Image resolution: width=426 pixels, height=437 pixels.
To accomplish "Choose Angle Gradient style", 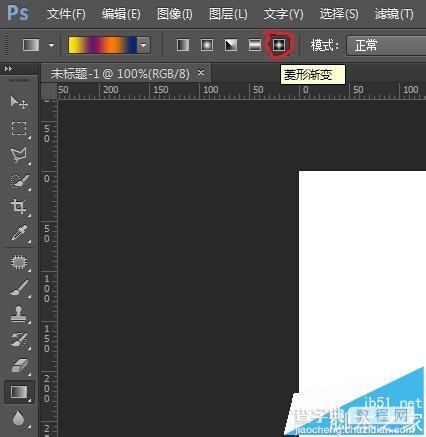I will 231,45.
